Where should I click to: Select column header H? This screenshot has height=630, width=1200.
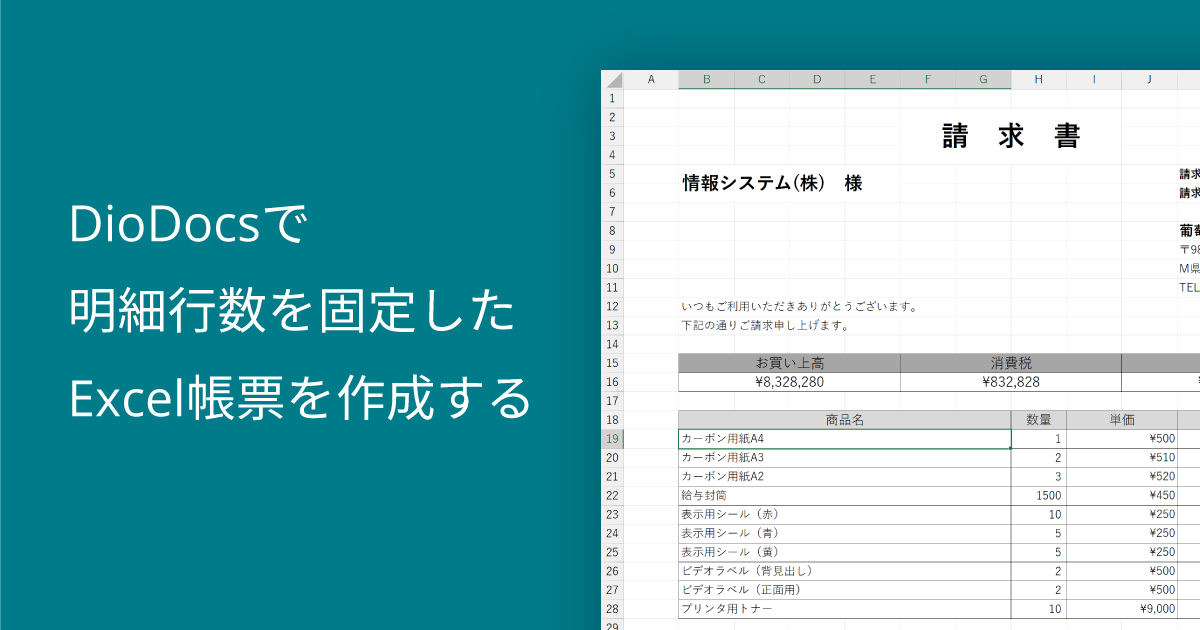coord(1038,78)
